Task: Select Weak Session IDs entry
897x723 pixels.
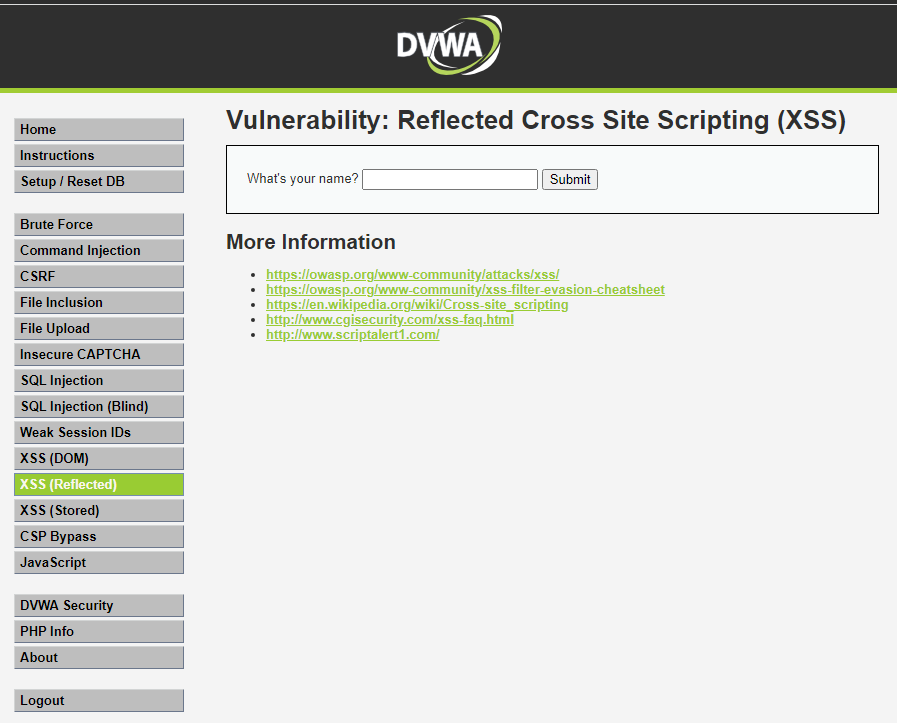Action: click(x=99, y=432)
